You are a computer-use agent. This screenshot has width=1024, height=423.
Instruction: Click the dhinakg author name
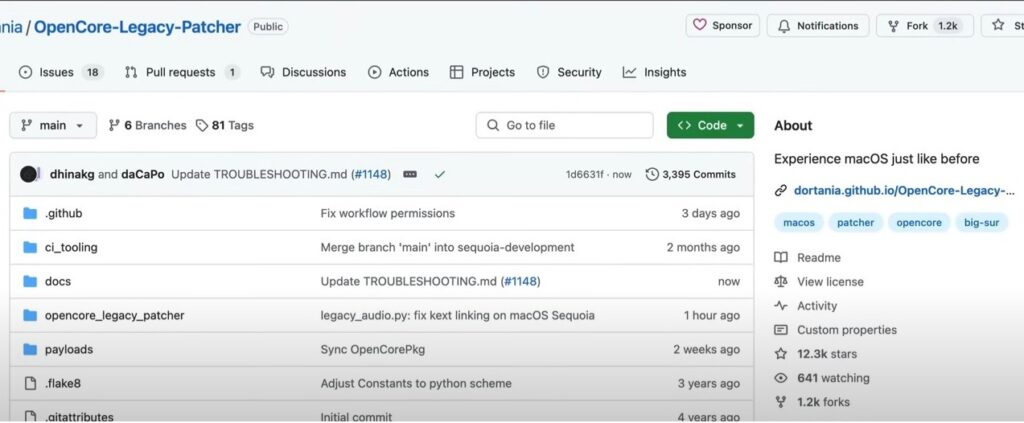(72, 174)
